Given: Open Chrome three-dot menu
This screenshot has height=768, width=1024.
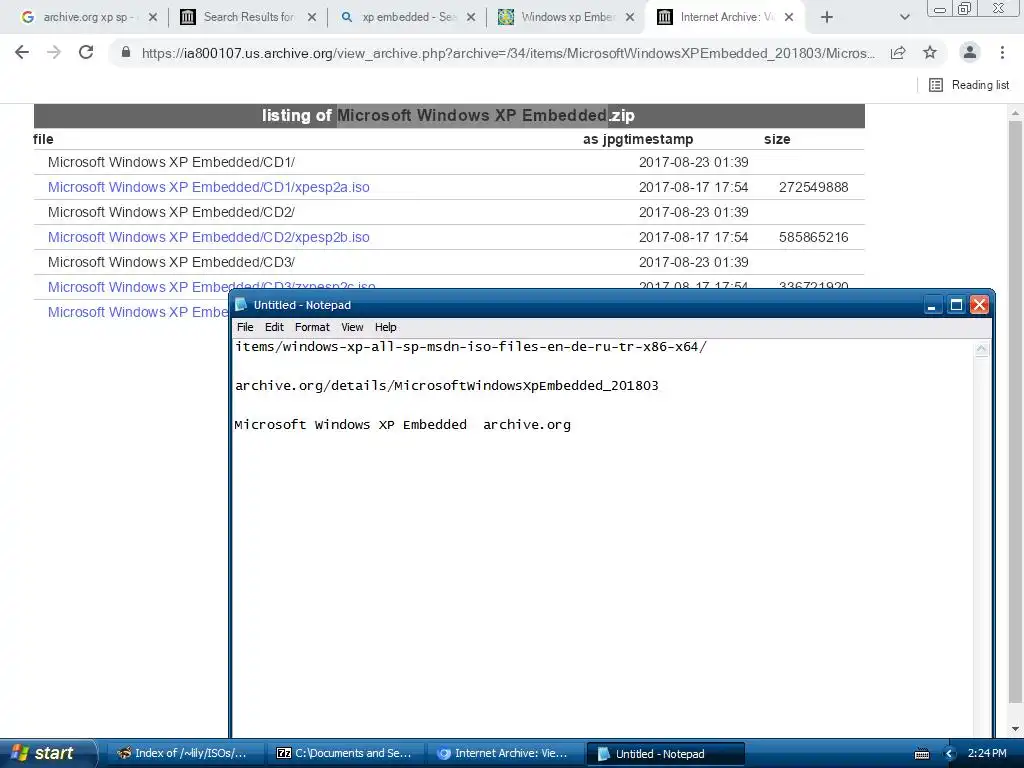Looking at the screenshot, I should tap(1002, 52).
